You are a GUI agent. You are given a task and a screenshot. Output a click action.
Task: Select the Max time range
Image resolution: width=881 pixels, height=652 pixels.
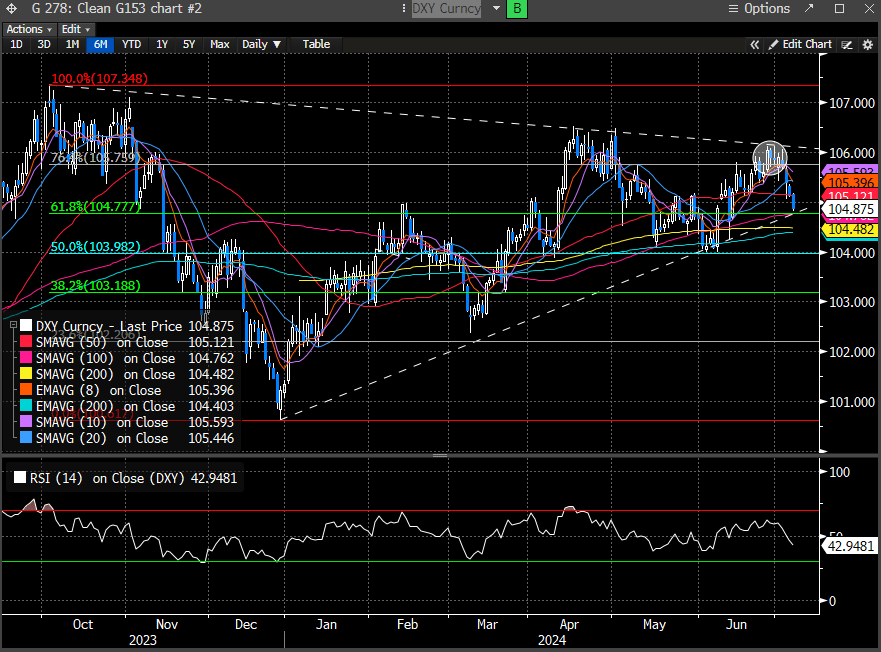point(220,44)
